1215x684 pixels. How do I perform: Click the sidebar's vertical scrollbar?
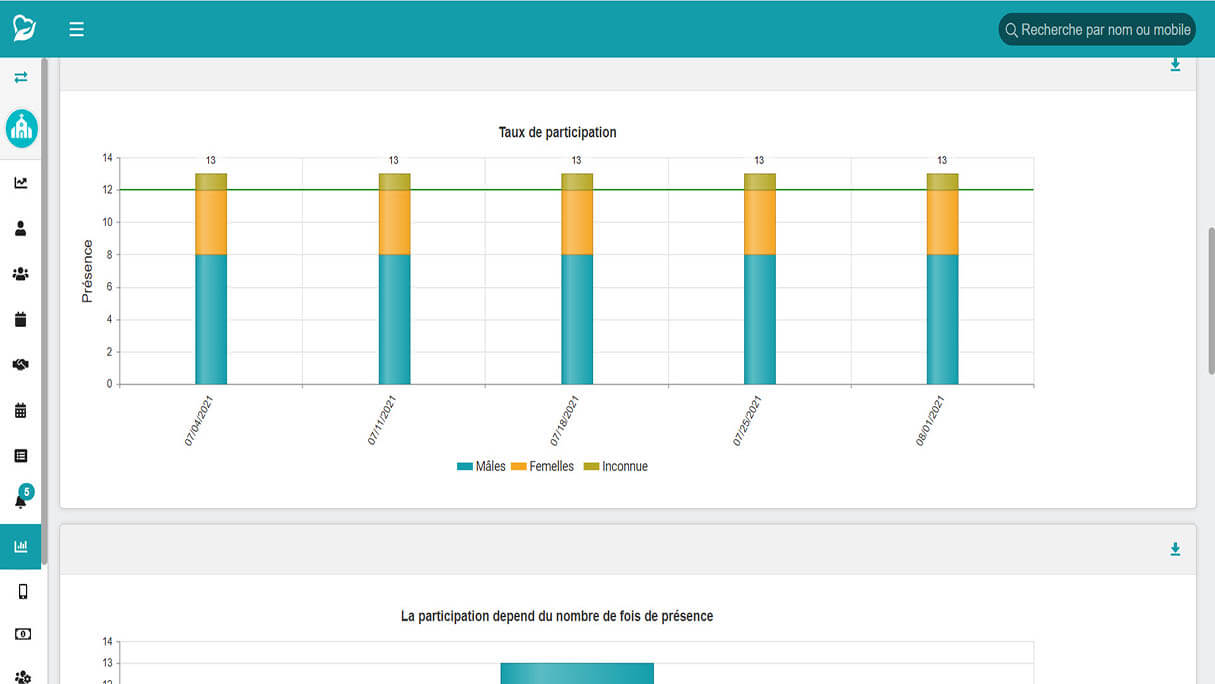coord(45,312)
